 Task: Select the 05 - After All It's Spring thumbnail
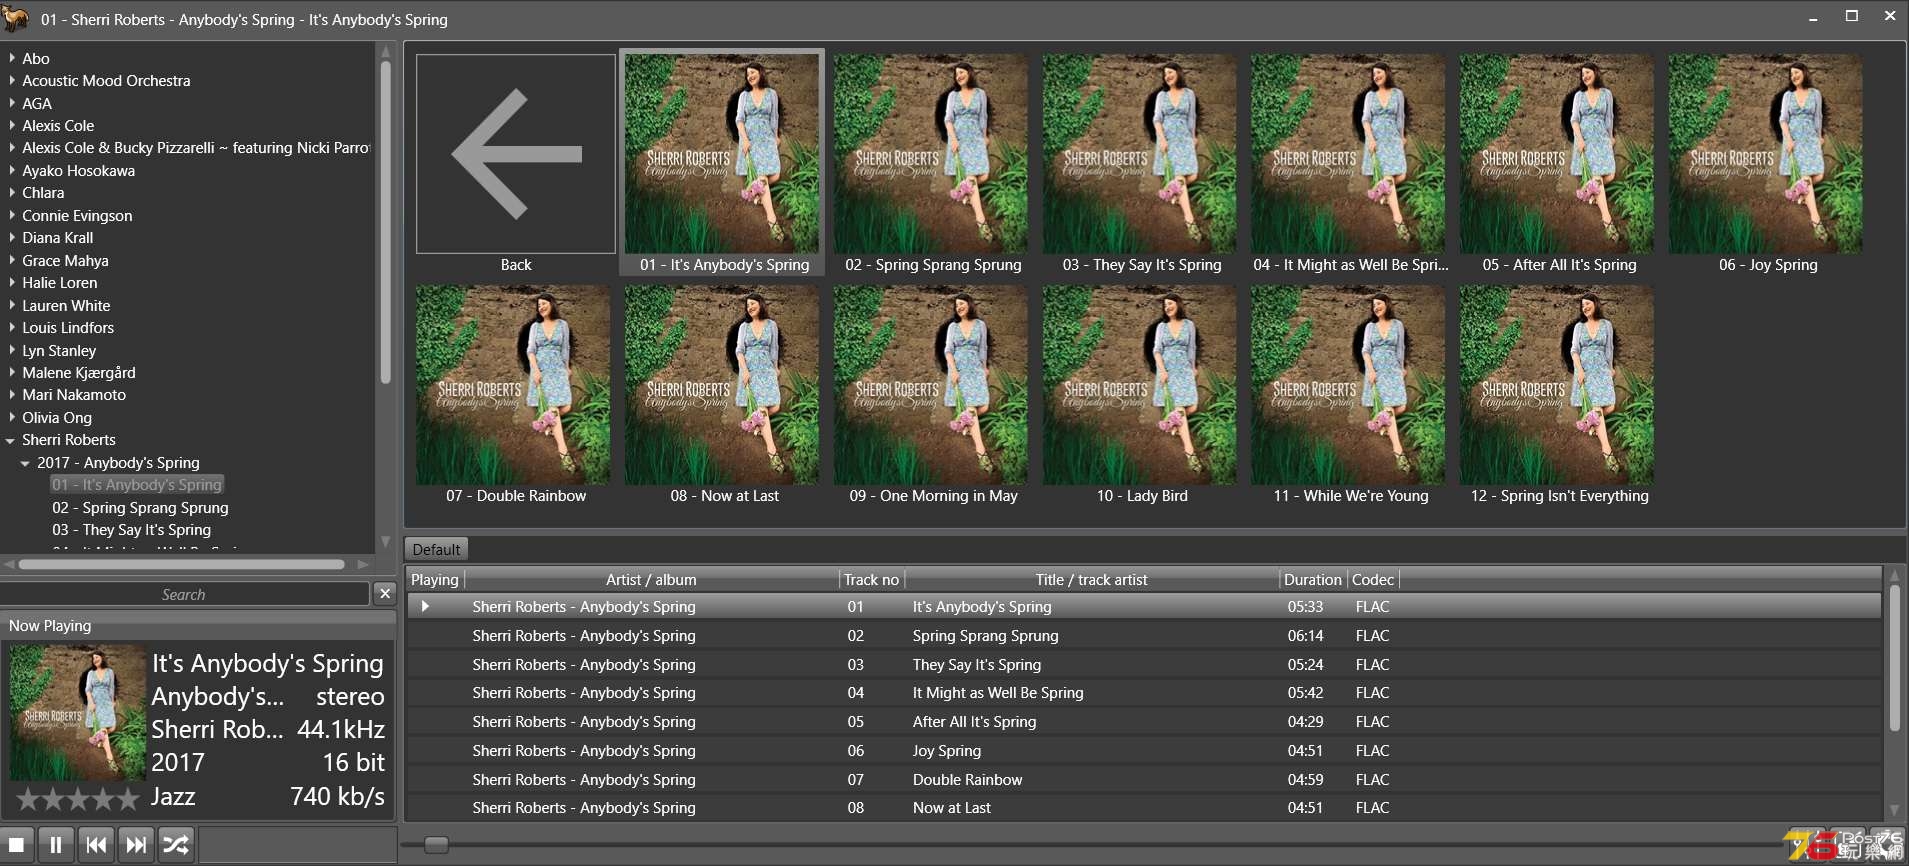(1558, 154)
